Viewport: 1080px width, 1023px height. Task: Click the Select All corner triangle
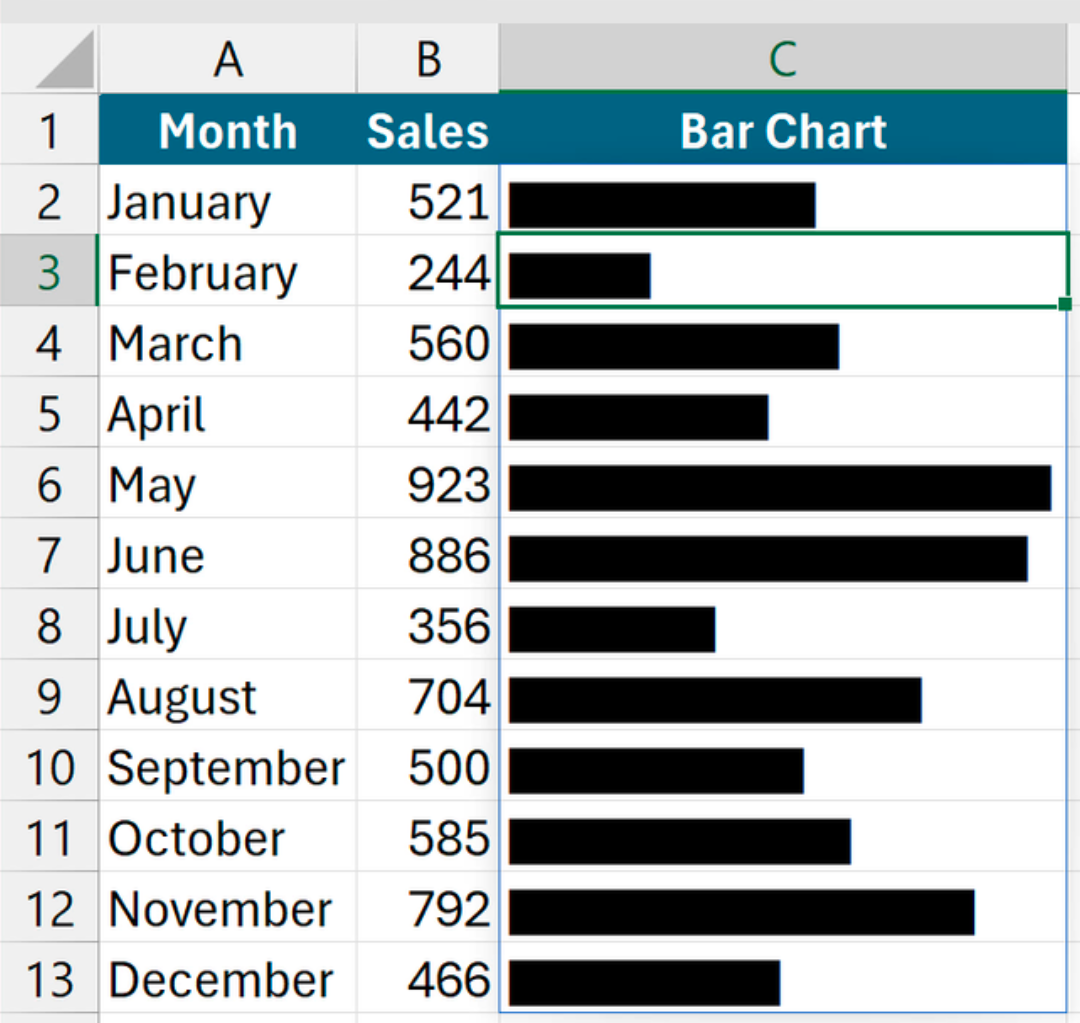(66, 61)
